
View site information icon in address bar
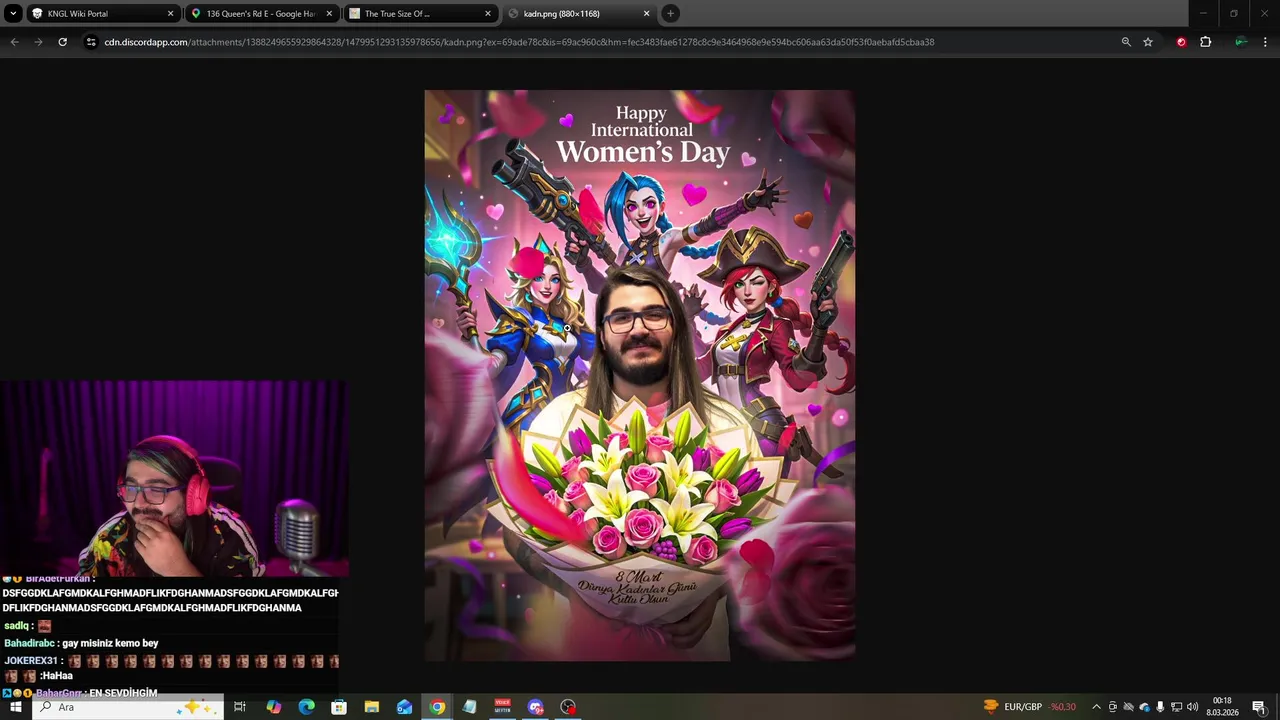coord(91,42)
